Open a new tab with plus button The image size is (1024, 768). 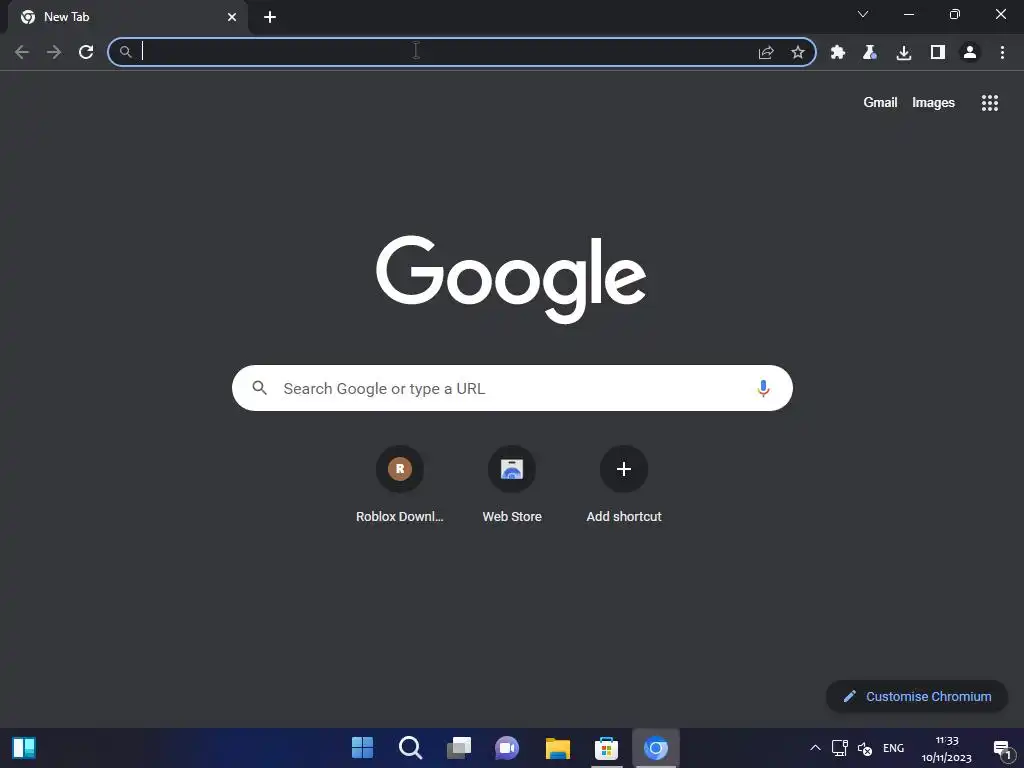(270, 17)
